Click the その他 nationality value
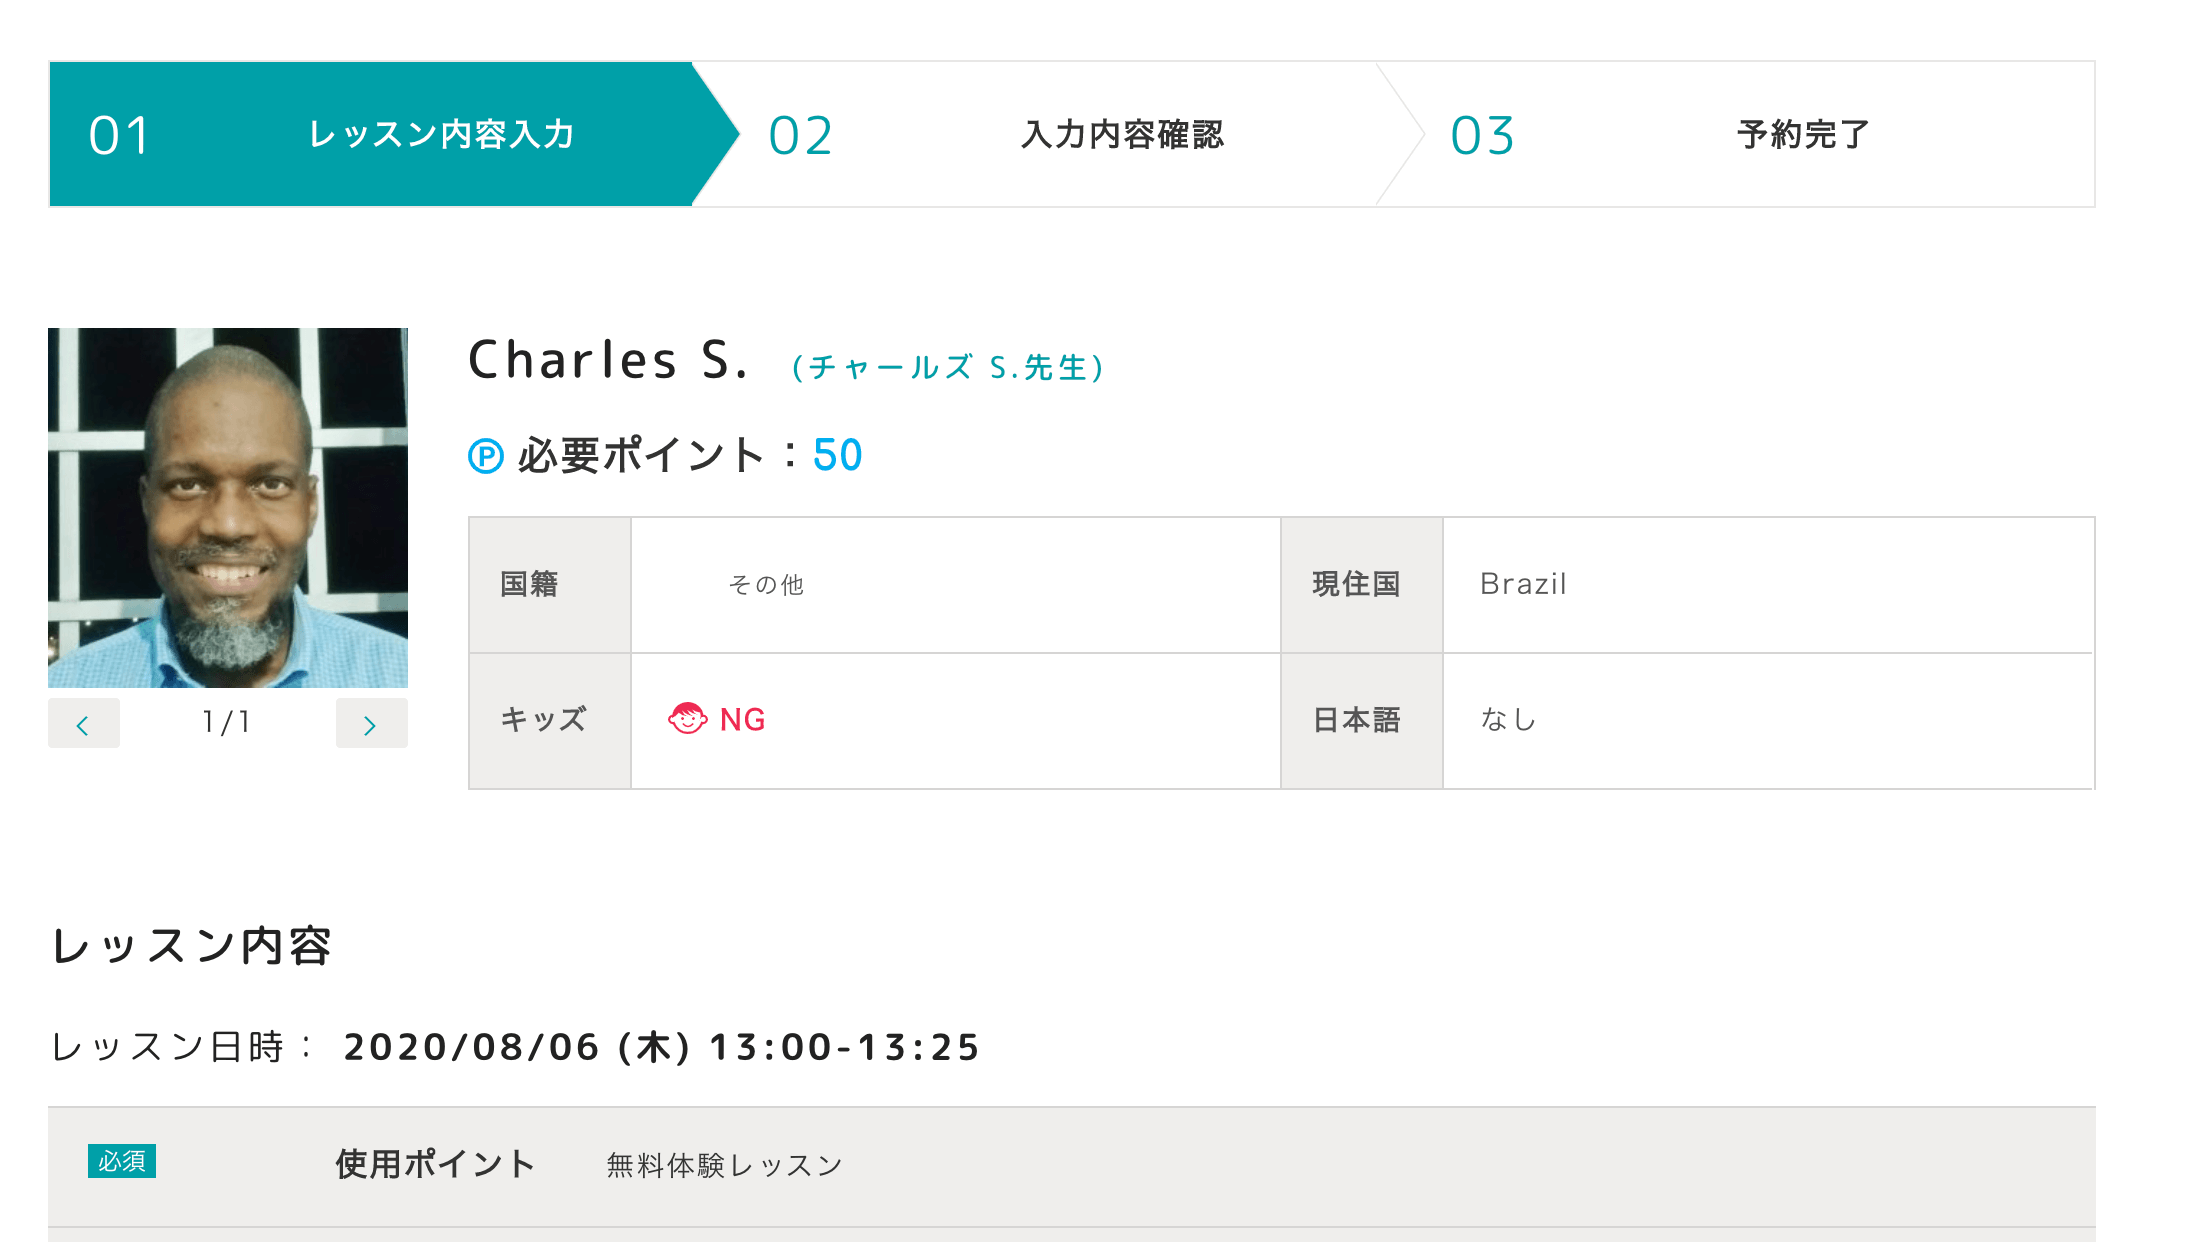The width and height of the screenshot is (2186, 1242). coord(766,585)
